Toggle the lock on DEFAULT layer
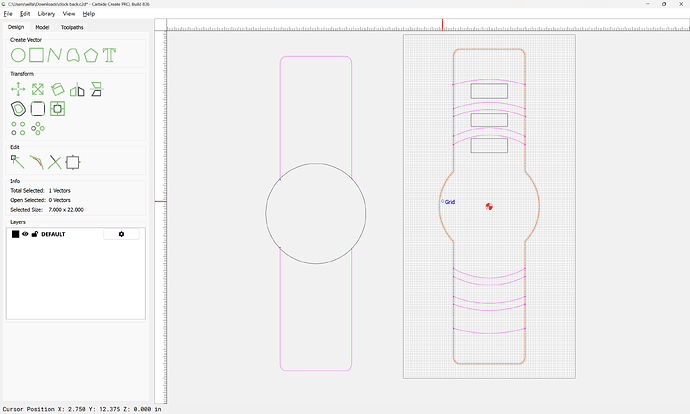The width and height of the screenshot is (690, 414). click(x=35, y=234)
